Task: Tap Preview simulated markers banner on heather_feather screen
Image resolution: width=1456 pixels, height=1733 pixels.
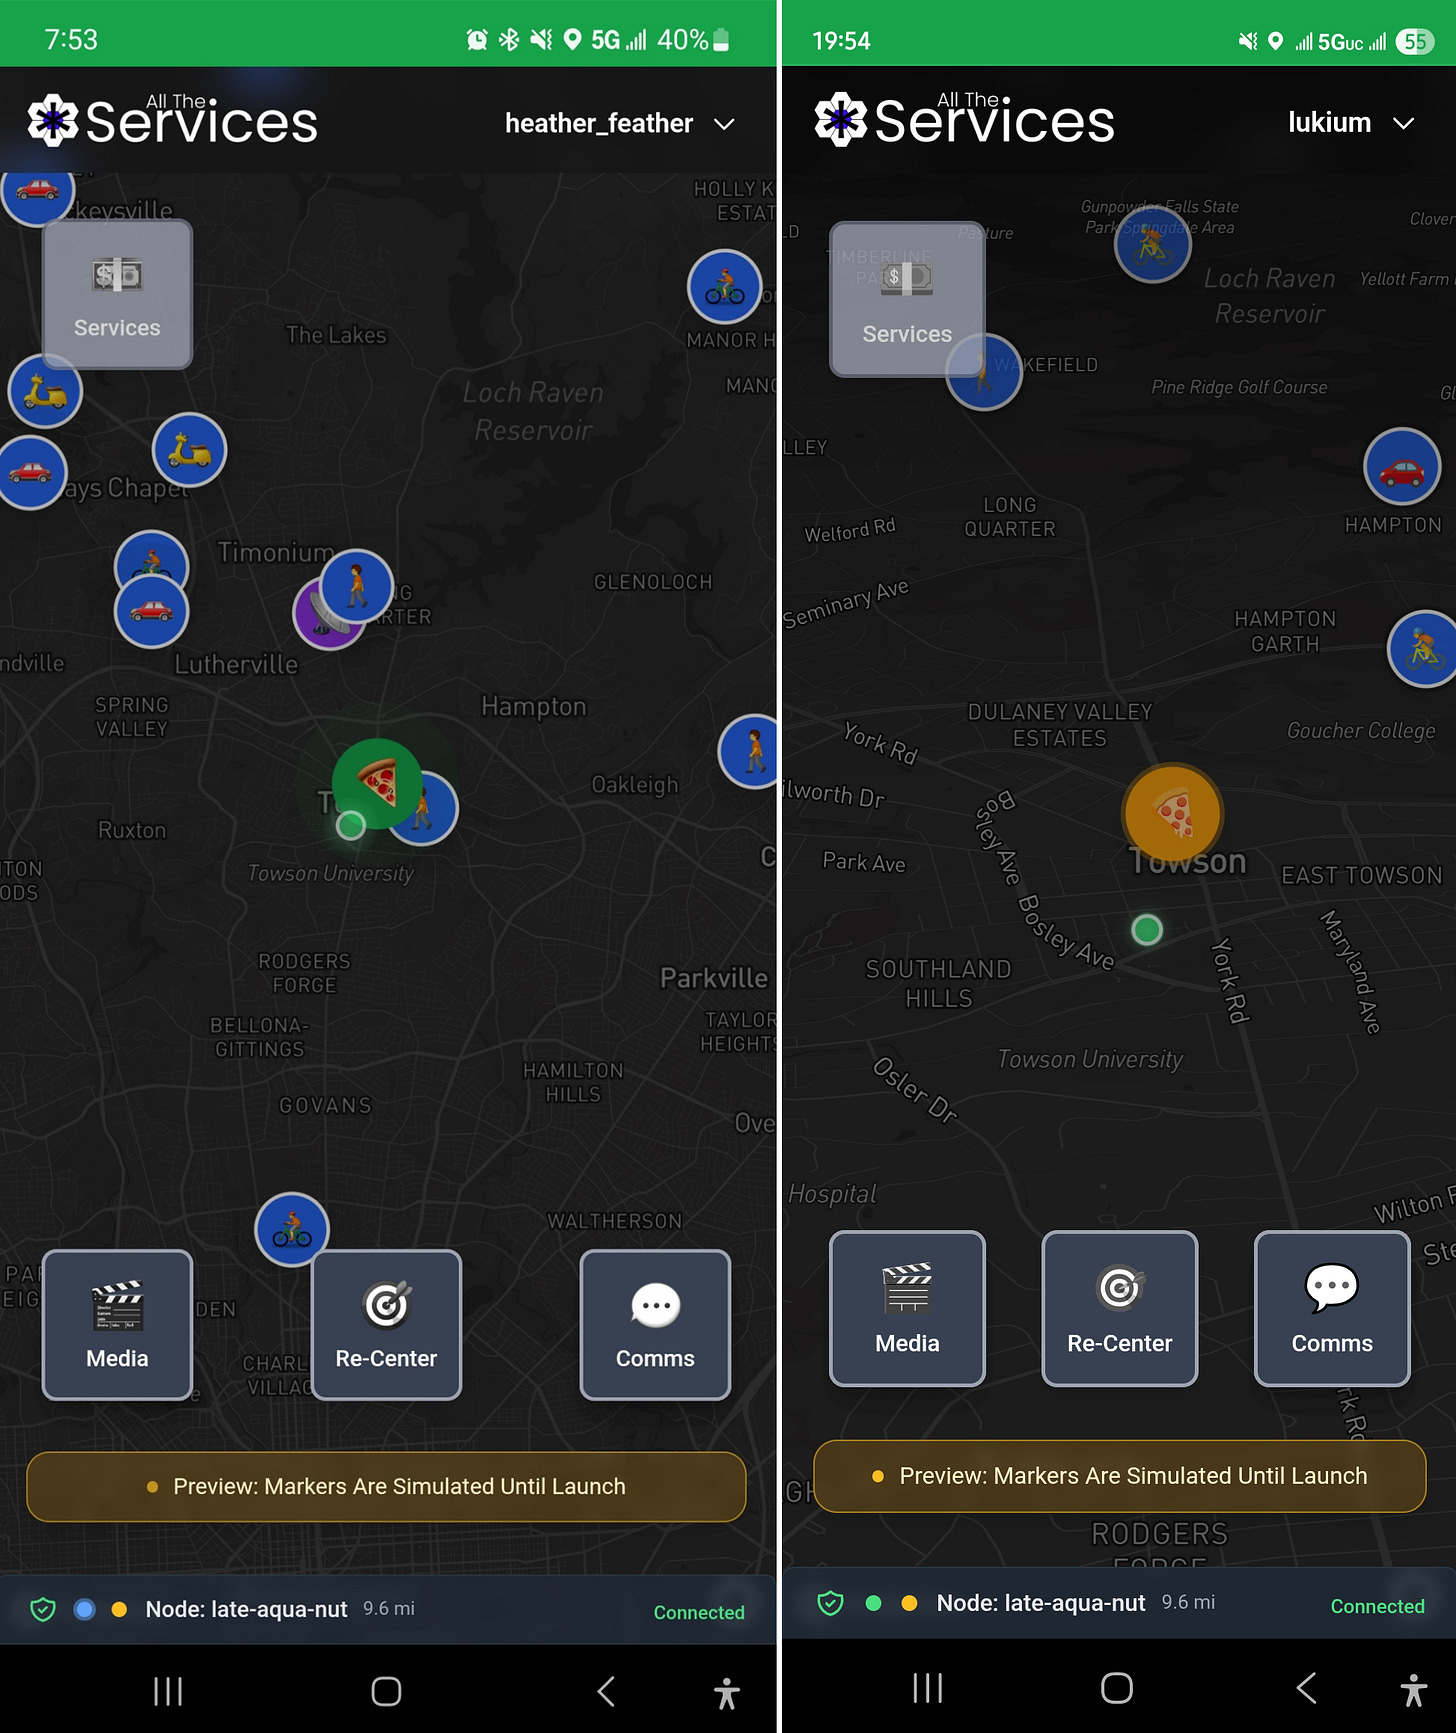Action: tap(386, 1487)
